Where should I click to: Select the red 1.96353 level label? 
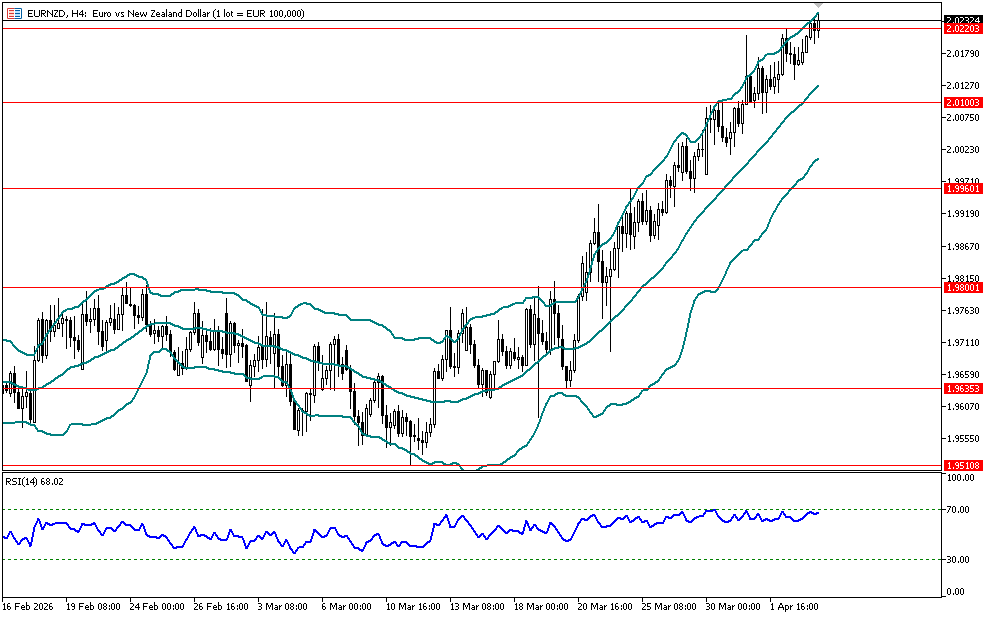coord(963,388)
